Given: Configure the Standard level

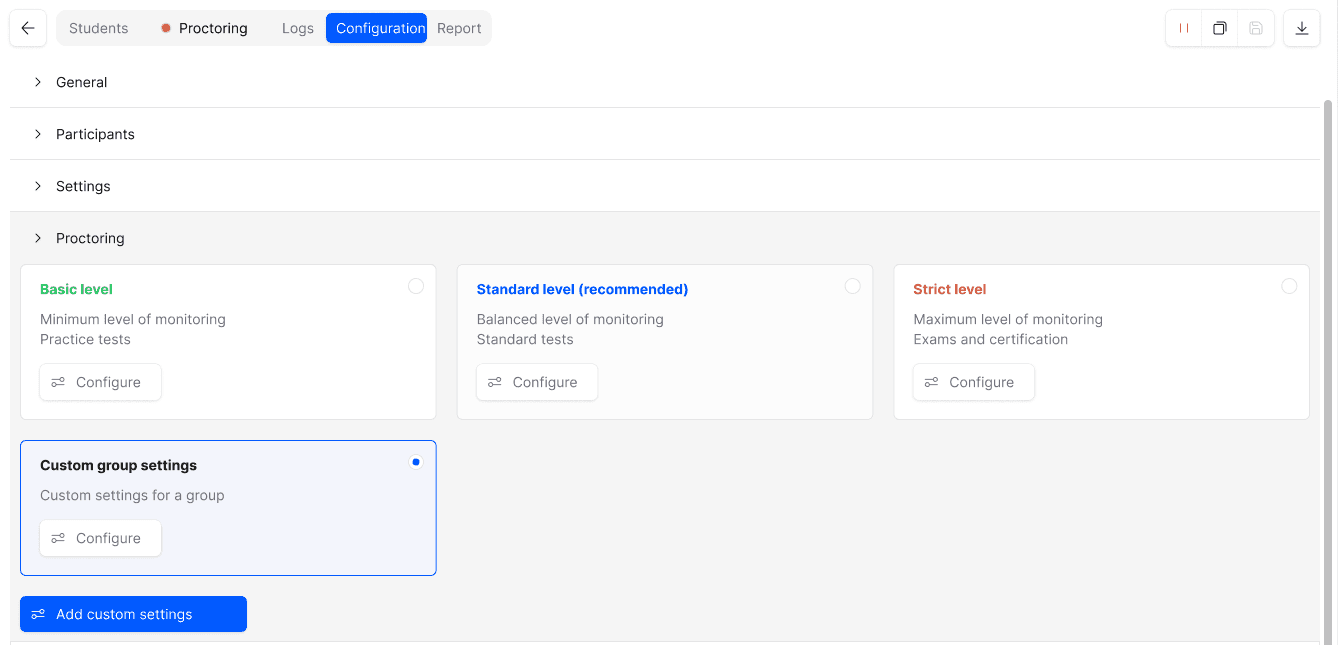Looking at the screenshot, I should tap(537, 382).
